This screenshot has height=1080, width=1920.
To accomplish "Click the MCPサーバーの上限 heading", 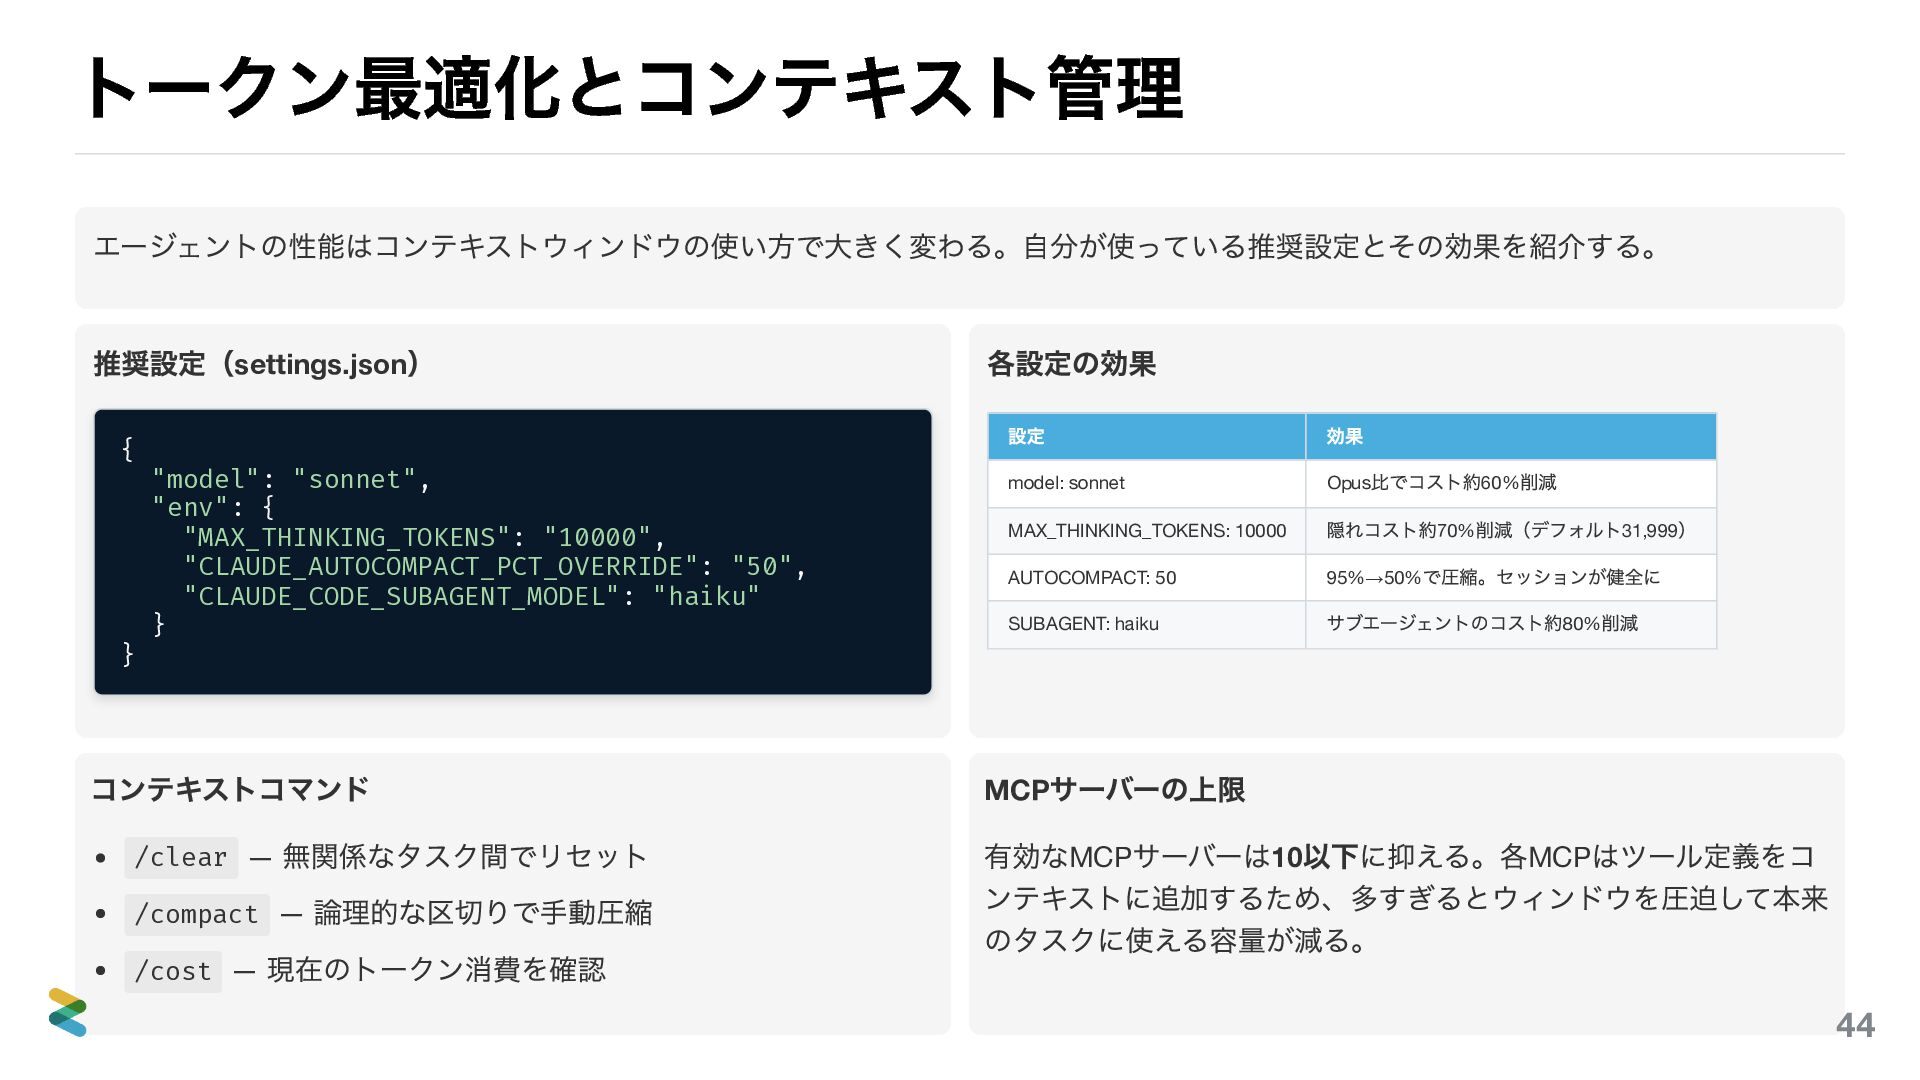I will 1114,790.
